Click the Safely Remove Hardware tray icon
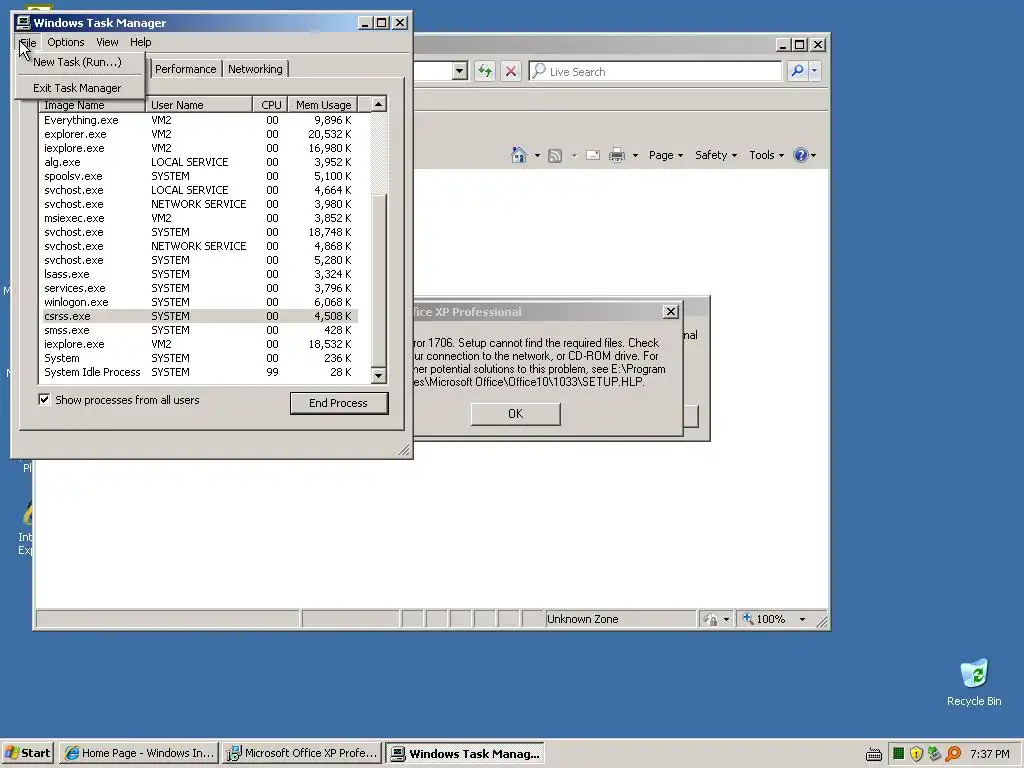1024x768 pixels. click(935, 754)
